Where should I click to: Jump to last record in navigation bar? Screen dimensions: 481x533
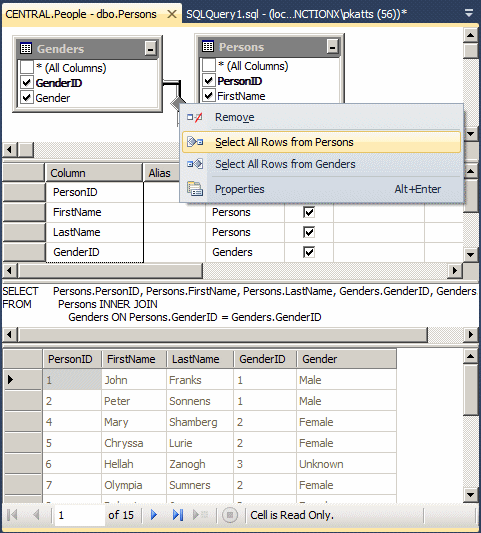click(x=178, y=515)
